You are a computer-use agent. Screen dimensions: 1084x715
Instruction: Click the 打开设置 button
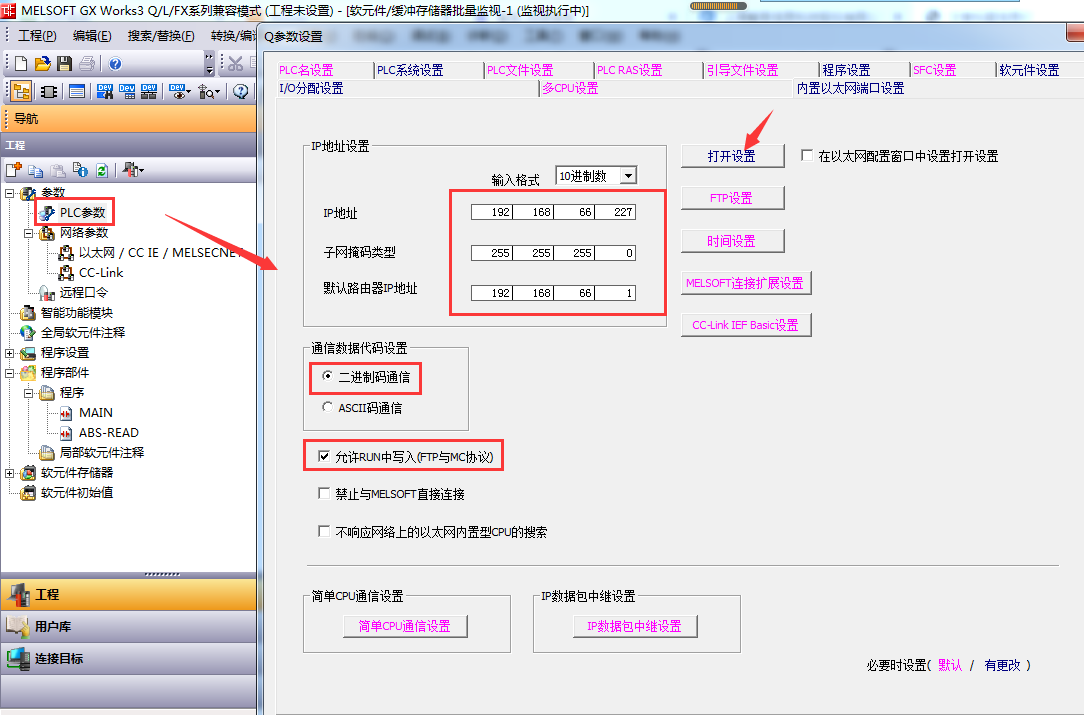[x=732, y=156]
